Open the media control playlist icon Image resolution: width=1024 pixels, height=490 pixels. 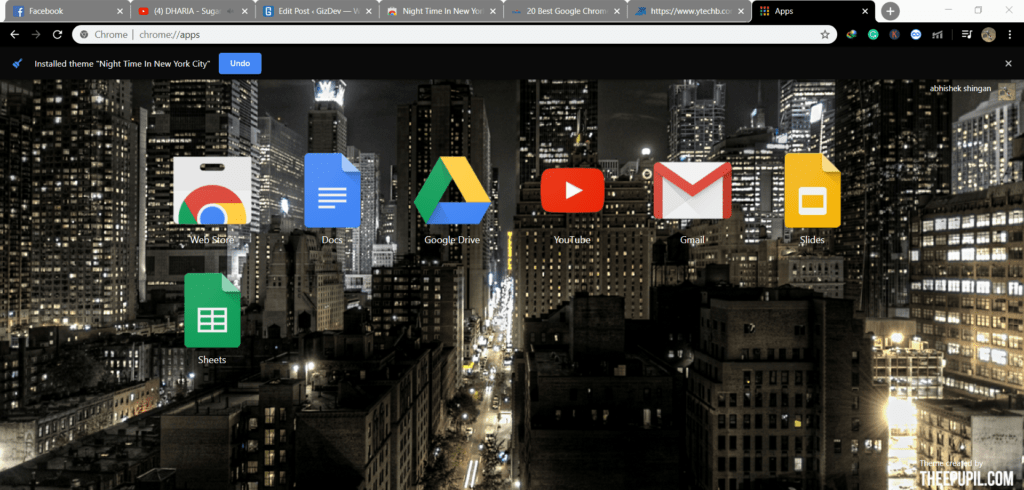pos(967,35)
